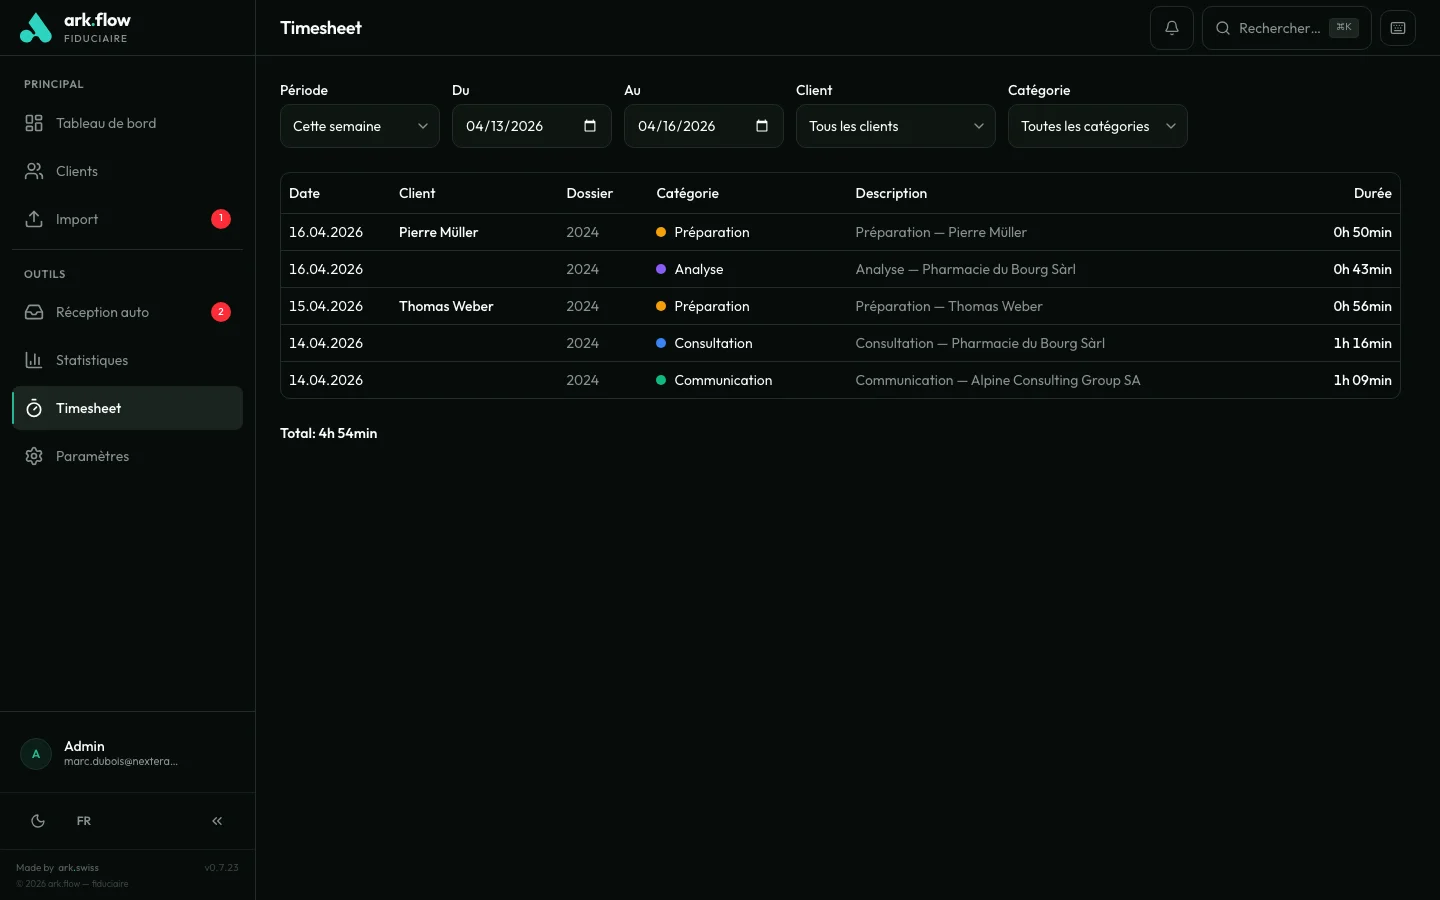1440x900 pixels.
Task: Open calendar picker for Au date
Action: click(762, 126)
